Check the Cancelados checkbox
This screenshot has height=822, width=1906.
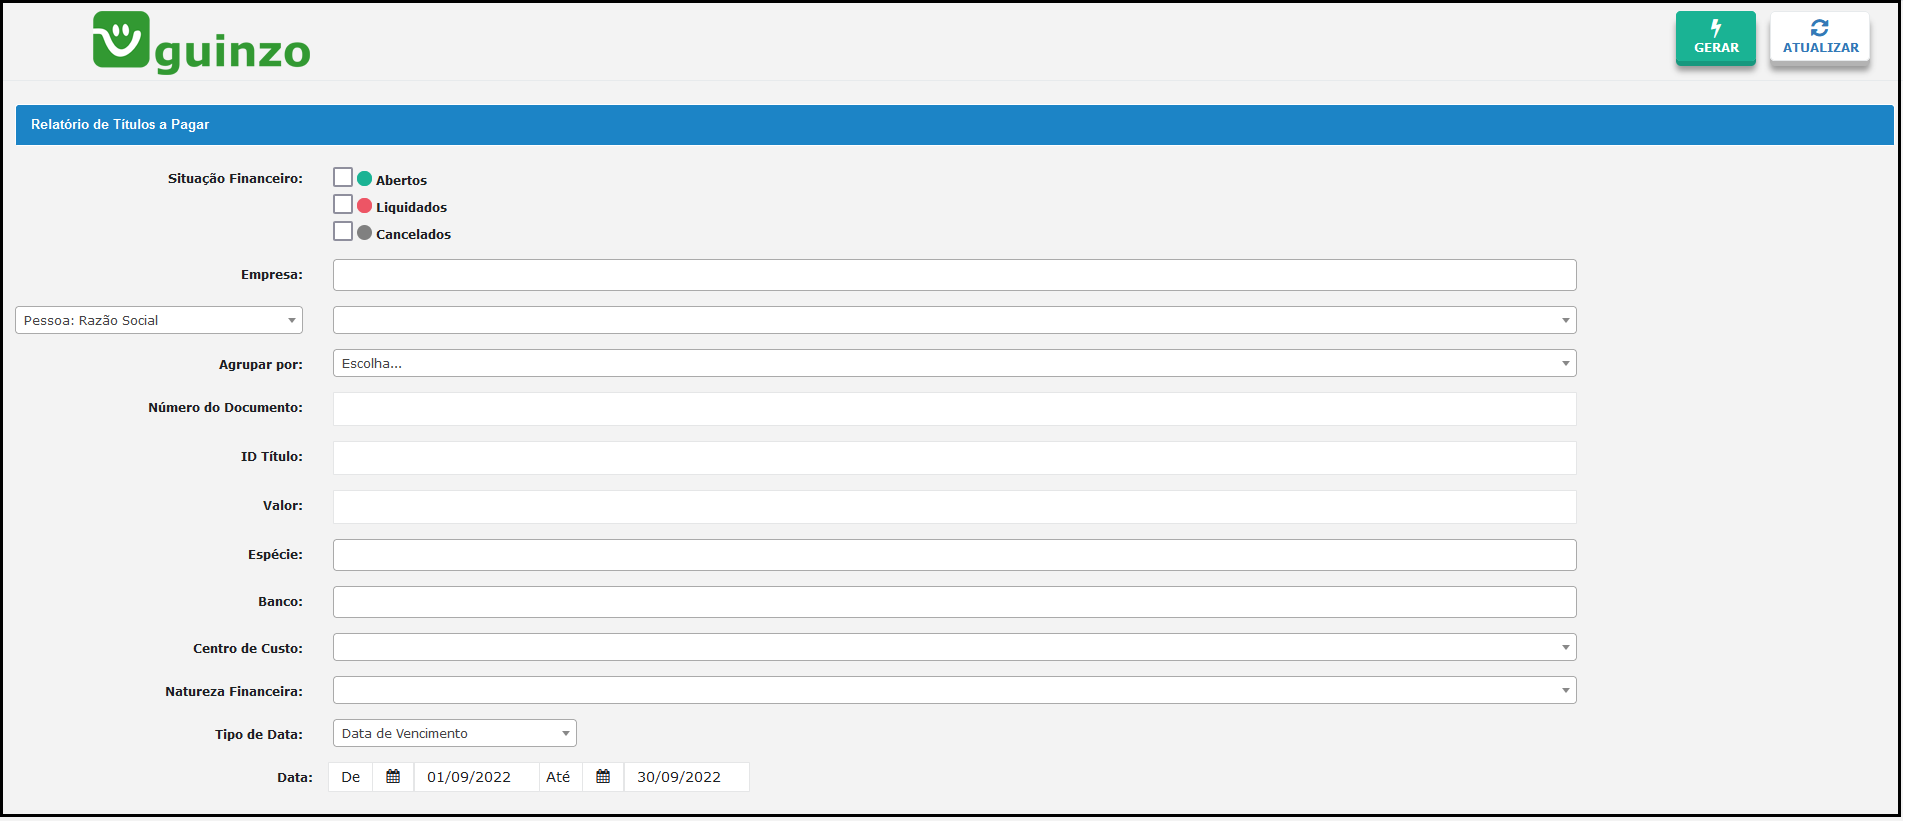[x=343, y=231]
